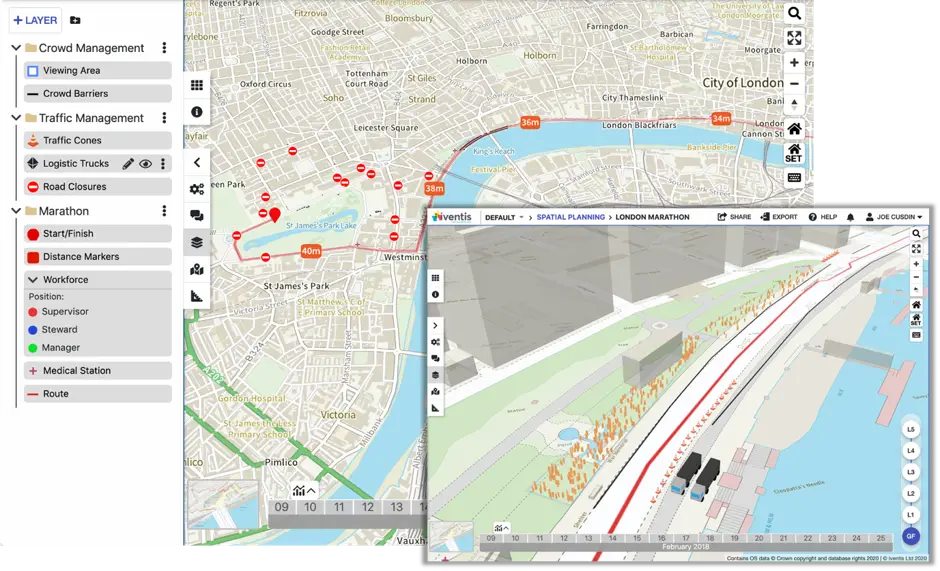940x571 pixels.
Task: Select the Road Closures layer
Action: coord(98,187)
